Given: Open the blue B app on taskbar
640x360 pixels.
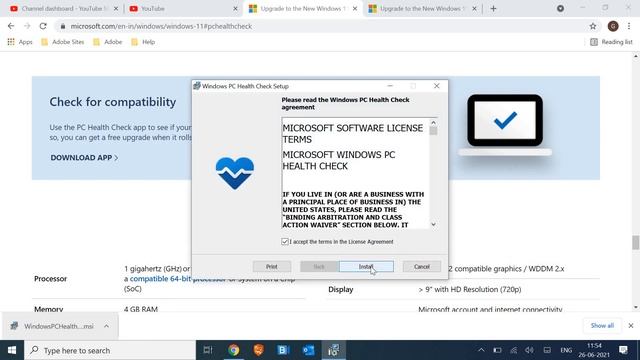Looking at the screenshot, I should point(283,350).
